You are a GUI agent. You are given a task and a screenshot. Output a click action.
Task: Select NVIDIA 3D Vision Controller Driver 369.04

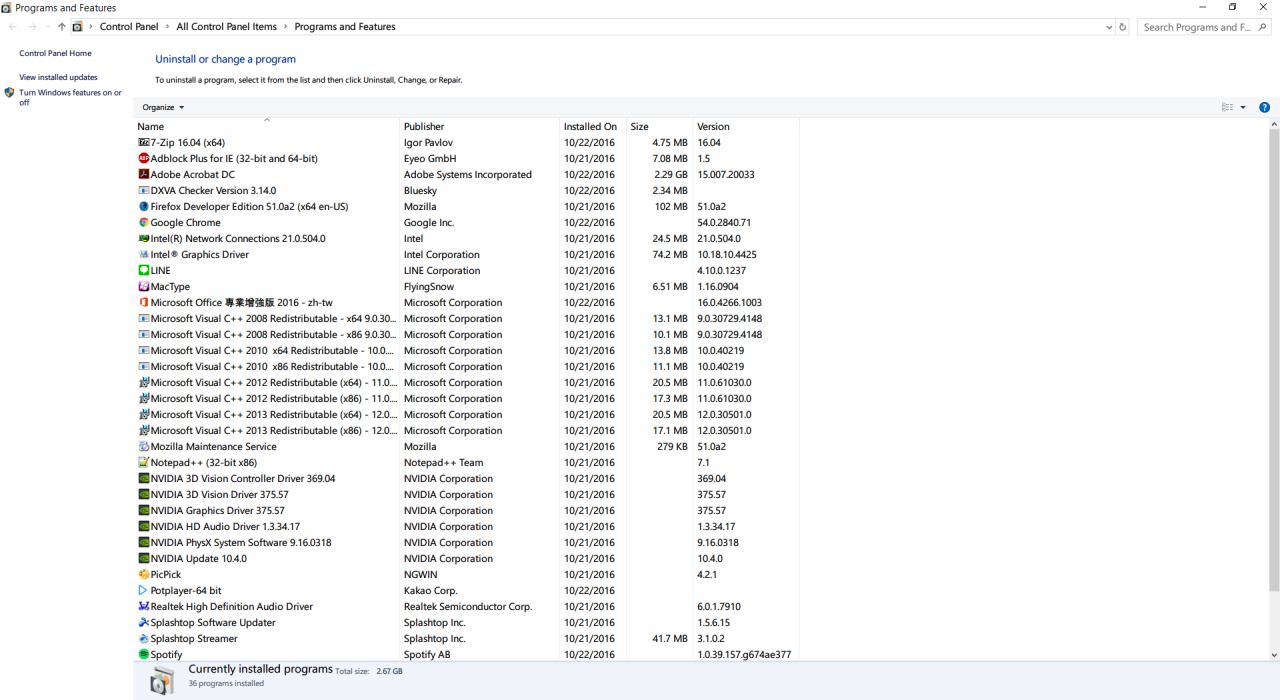pos(468,479)
